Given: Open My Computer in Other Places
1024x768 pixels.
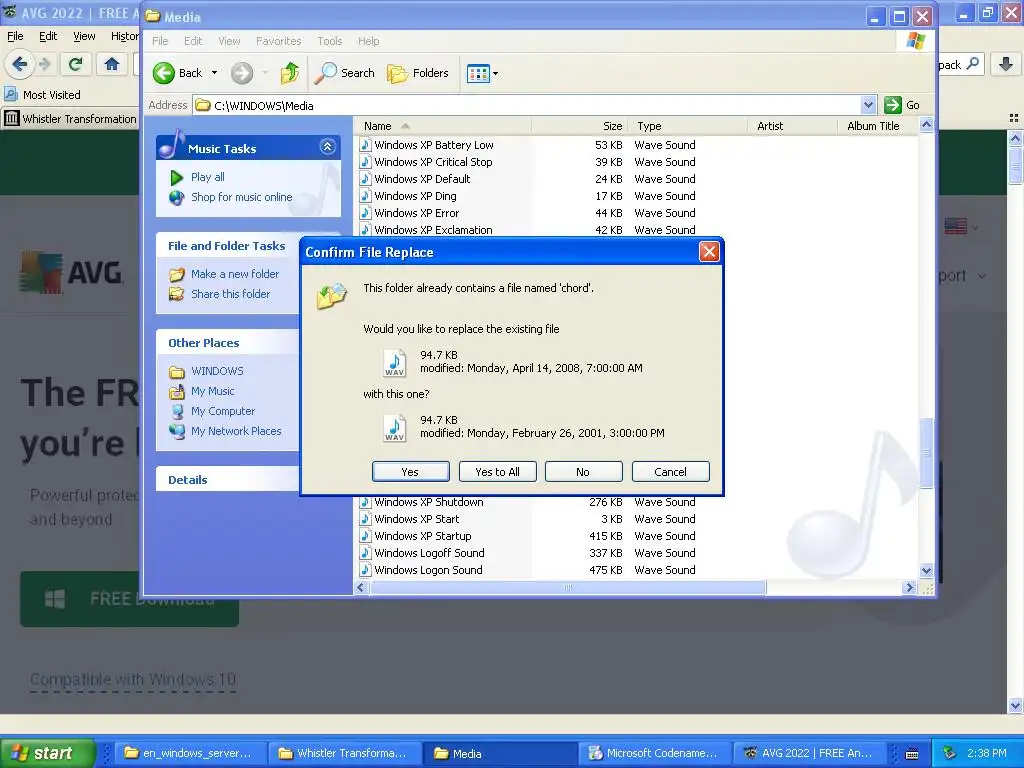Looking at the screenshot, I should click(x=223, y=411).
